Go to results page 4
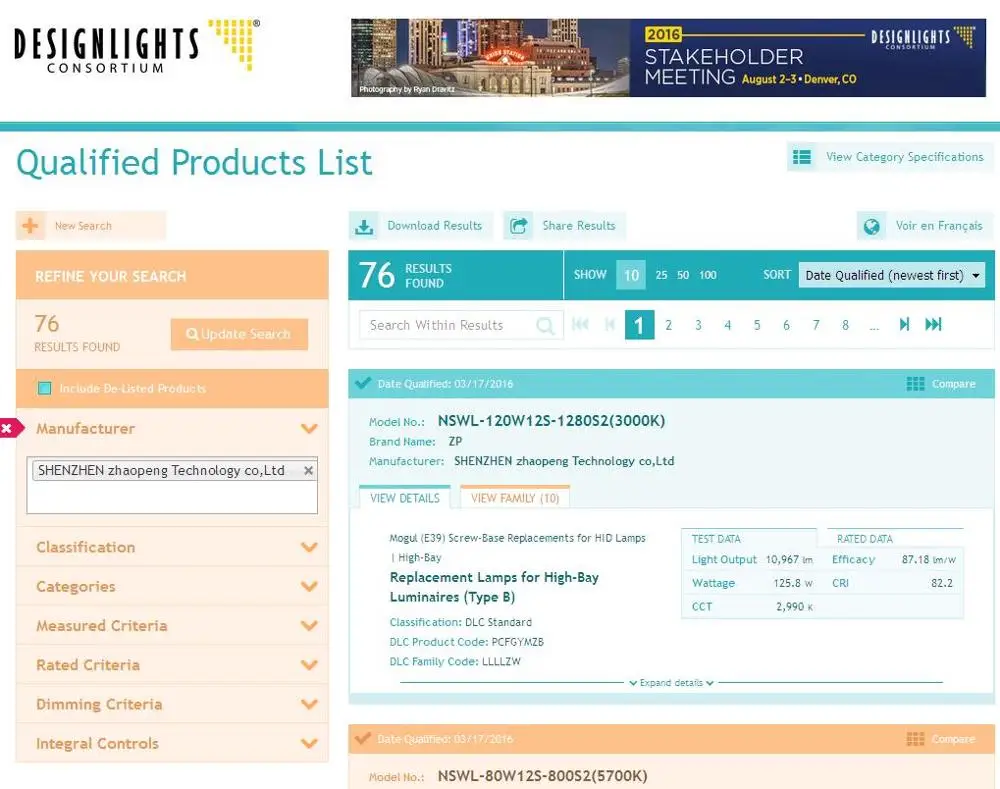This screenshot has height=789, width=1000. [x=728, y=325]
